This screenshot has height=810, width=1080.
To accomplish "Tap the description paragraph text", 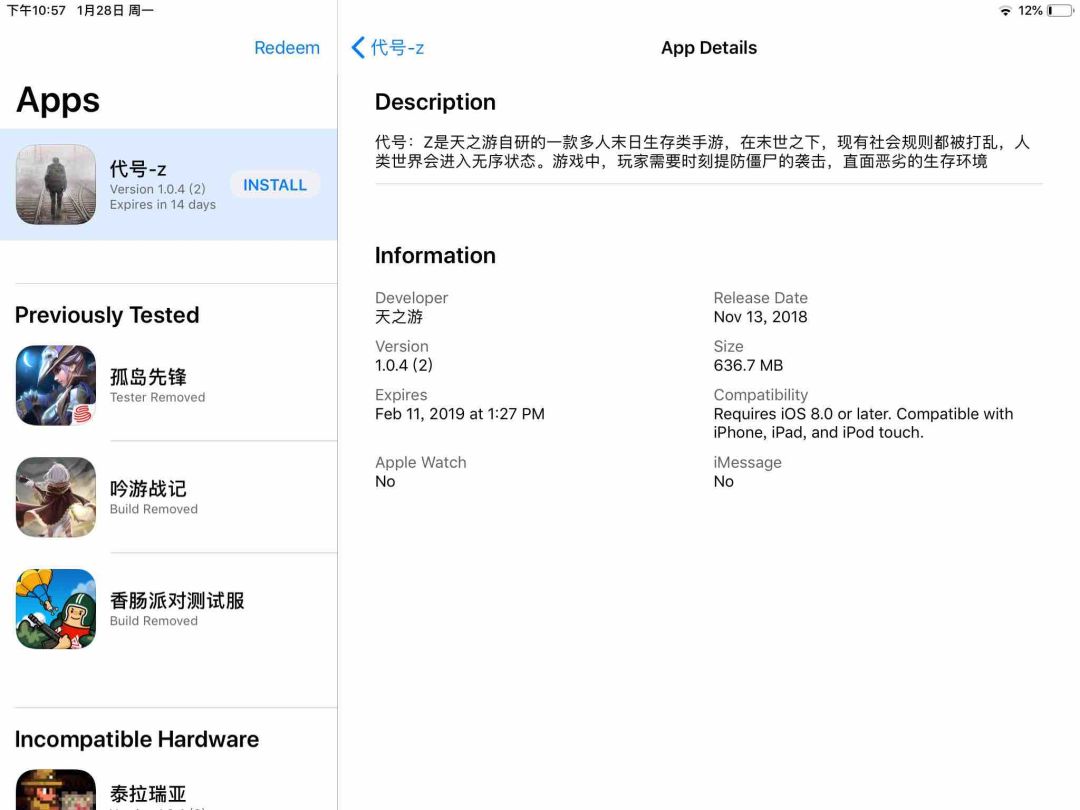I will tap(703, 152).
